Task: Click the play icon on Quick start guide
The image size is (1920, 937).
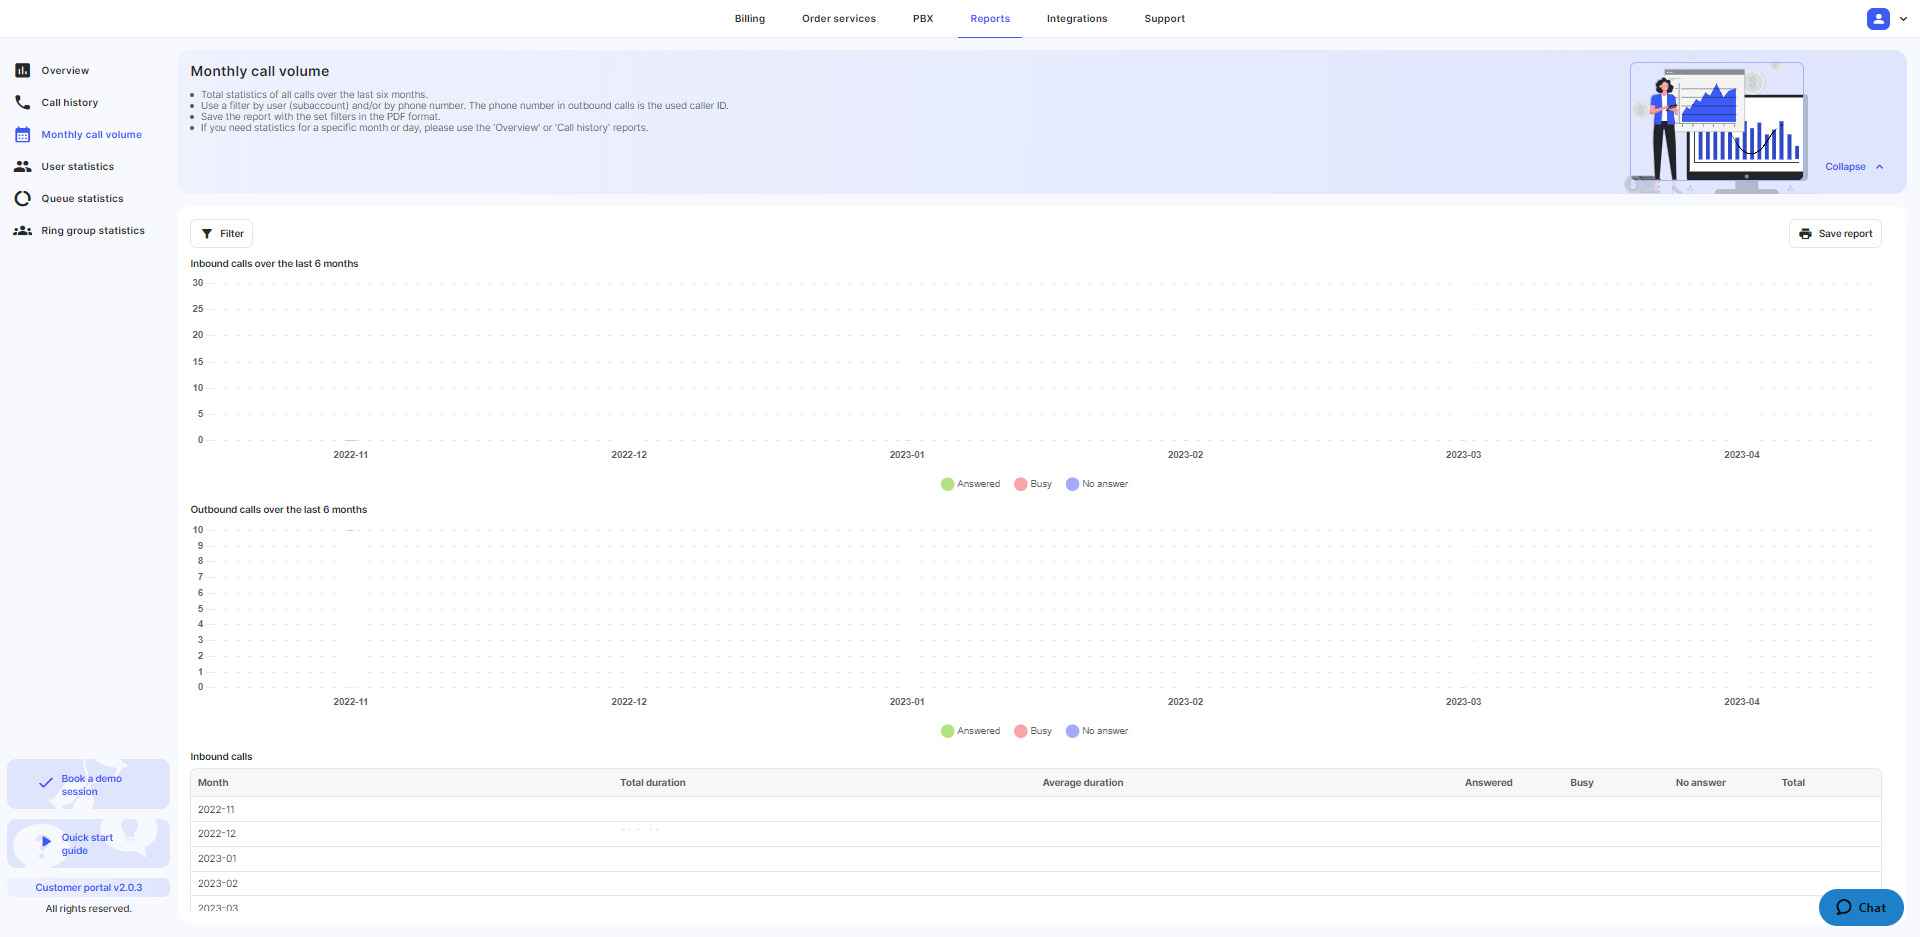Action: point(46,841)
